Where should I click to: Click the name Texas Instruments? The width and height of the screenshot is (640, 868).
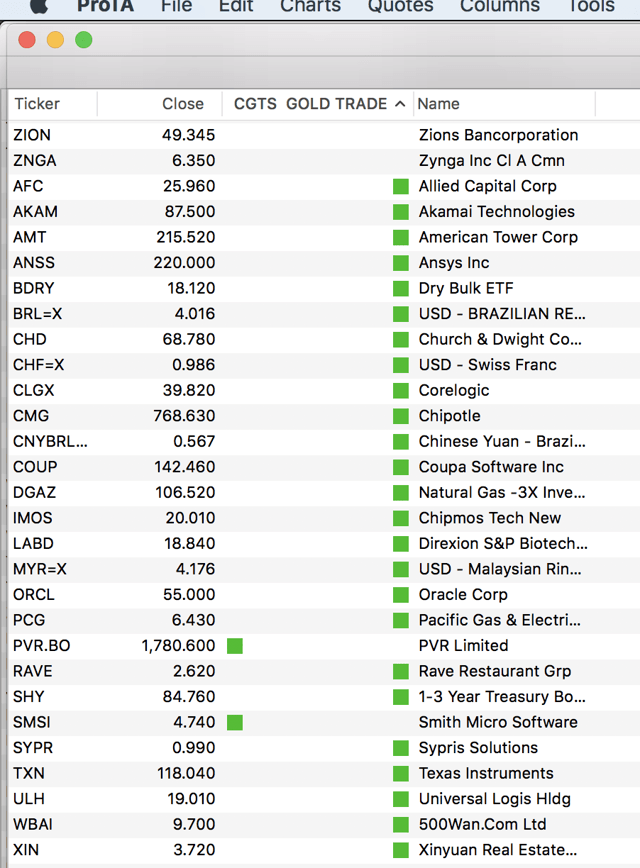pos(486,773)
